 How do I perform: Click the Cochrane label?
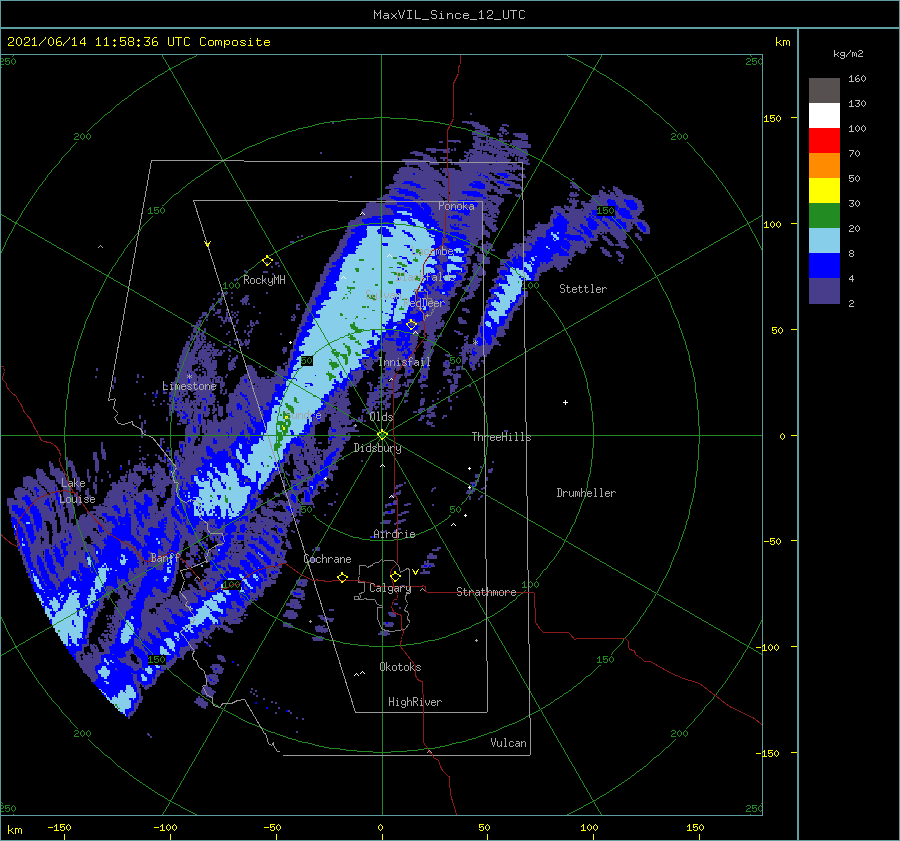coord(327,559)
